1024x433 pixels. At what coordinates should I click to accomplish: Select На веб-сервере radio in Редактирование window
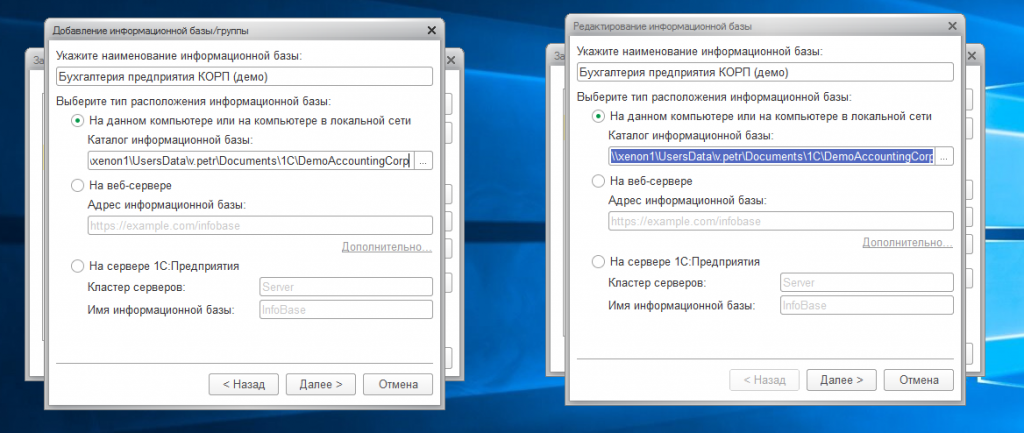coord(598,181)
